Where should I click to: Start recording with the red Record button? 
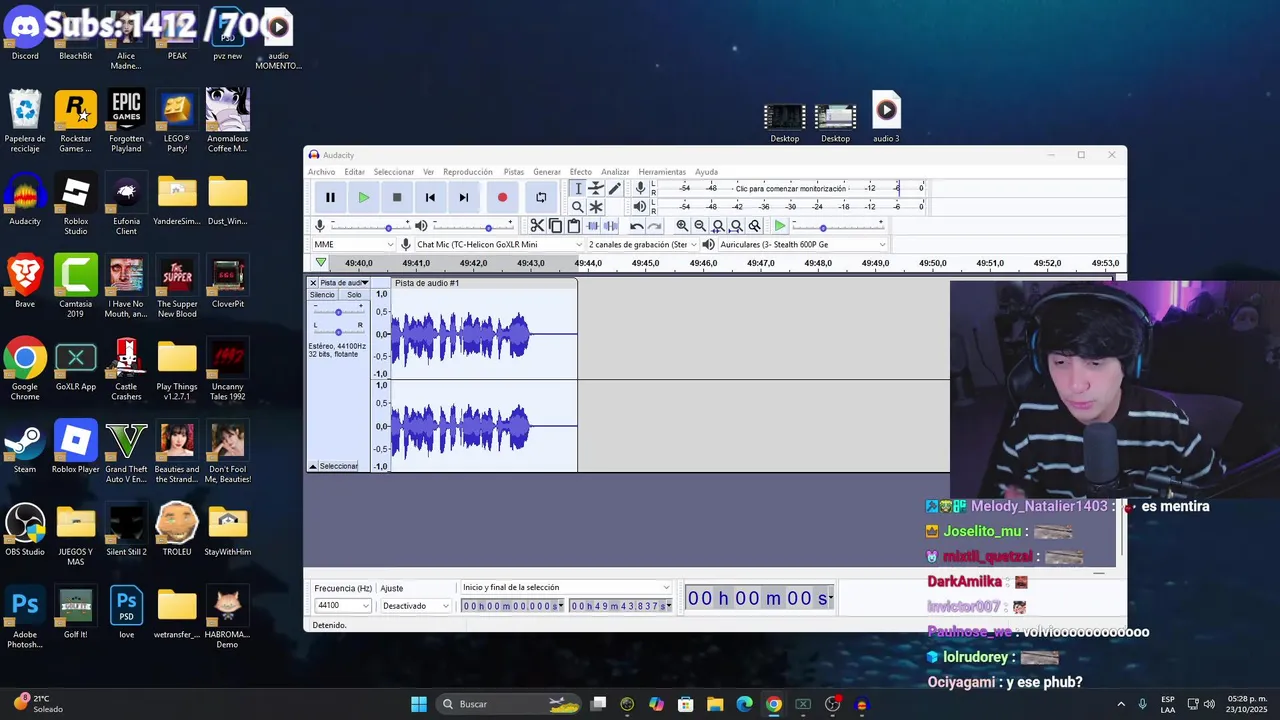pyautogui.click(x=502, y=197)
